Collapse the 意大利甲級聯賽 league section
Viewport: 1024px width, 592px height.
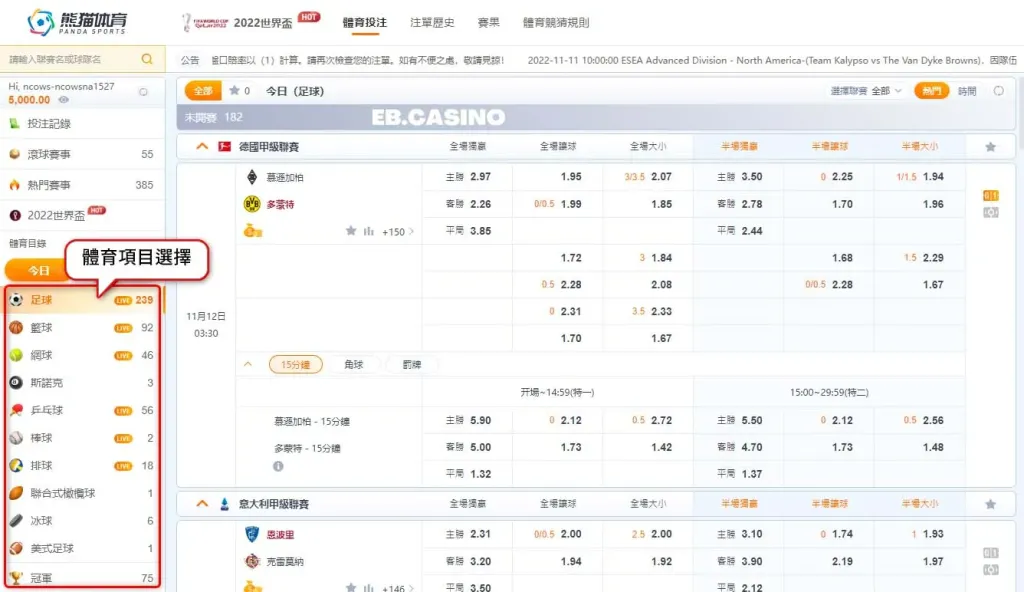click(x=202, y=503)
